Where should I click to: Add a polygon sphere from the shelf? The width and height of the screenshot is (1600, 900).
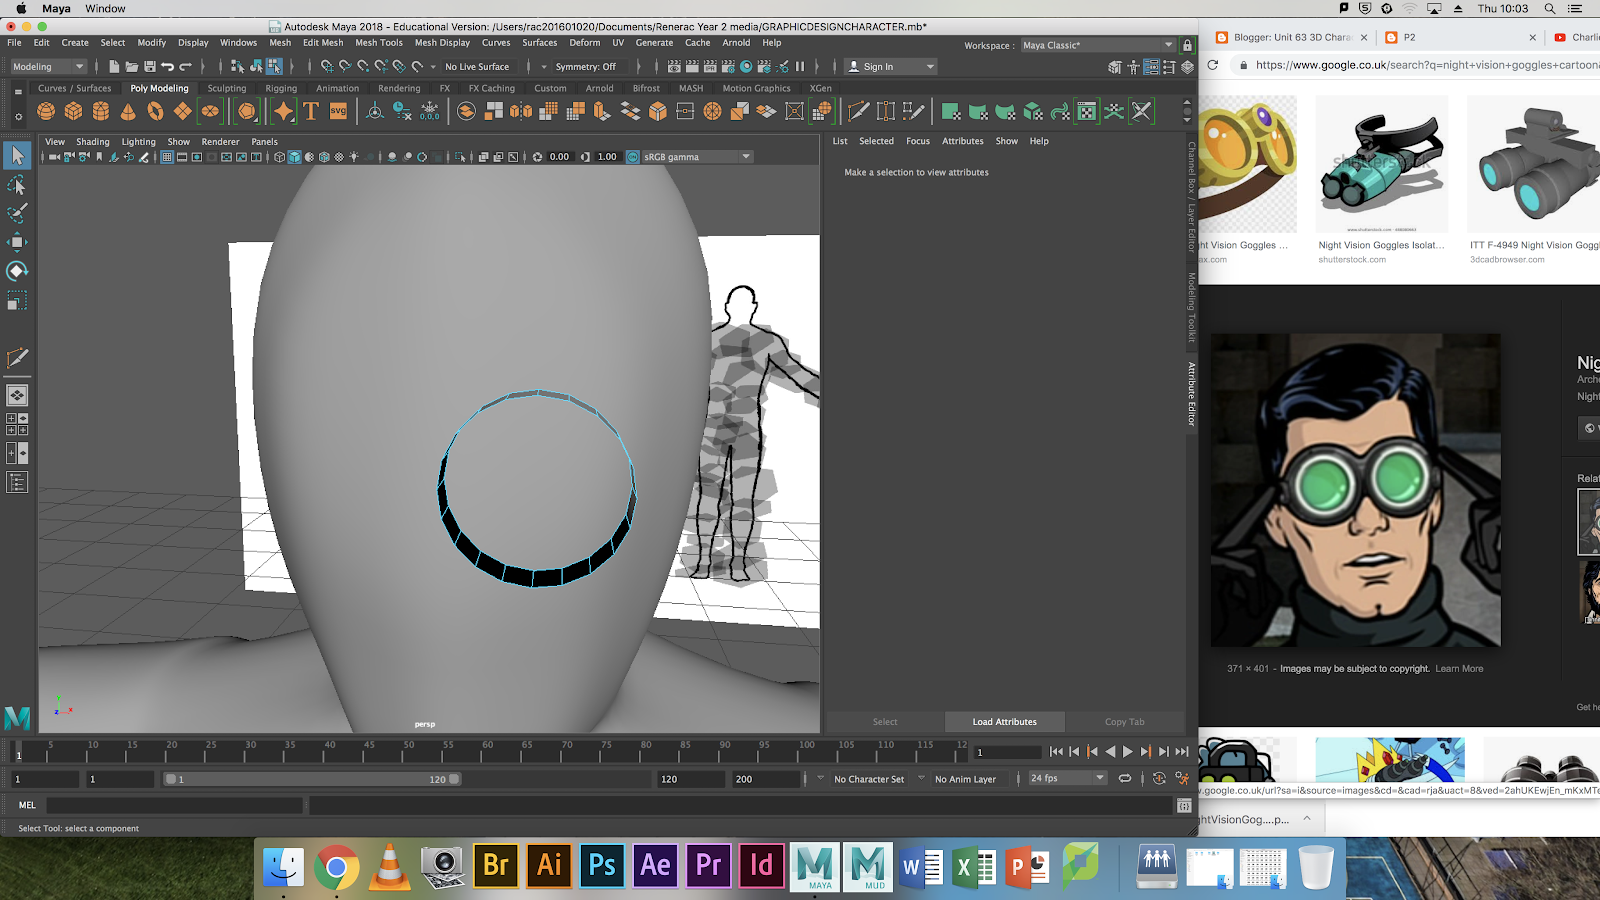pyautogui.click(x=48, y=112)
